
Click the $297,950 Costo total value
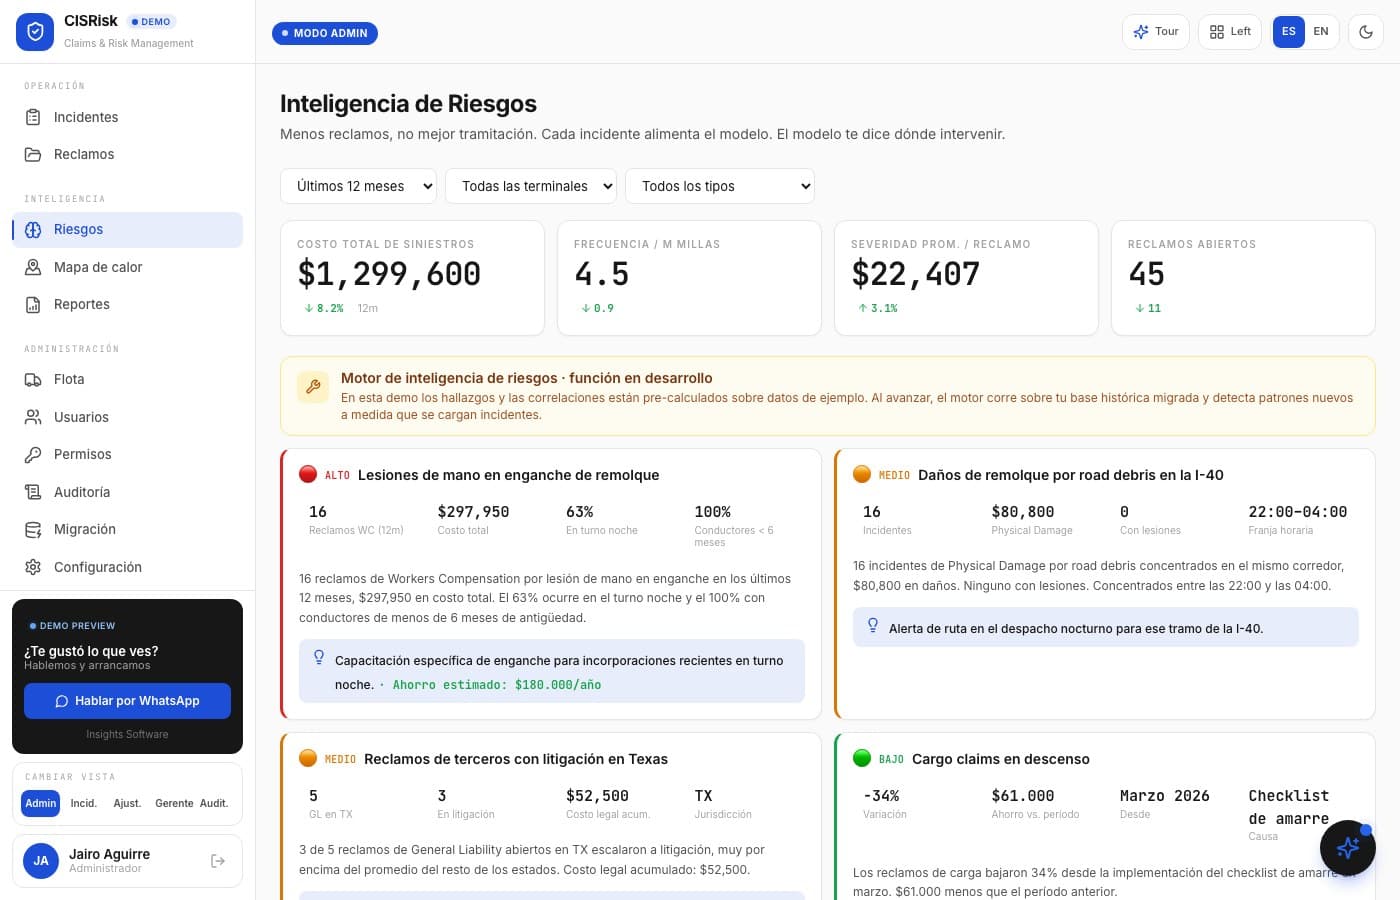pos(473,512)
